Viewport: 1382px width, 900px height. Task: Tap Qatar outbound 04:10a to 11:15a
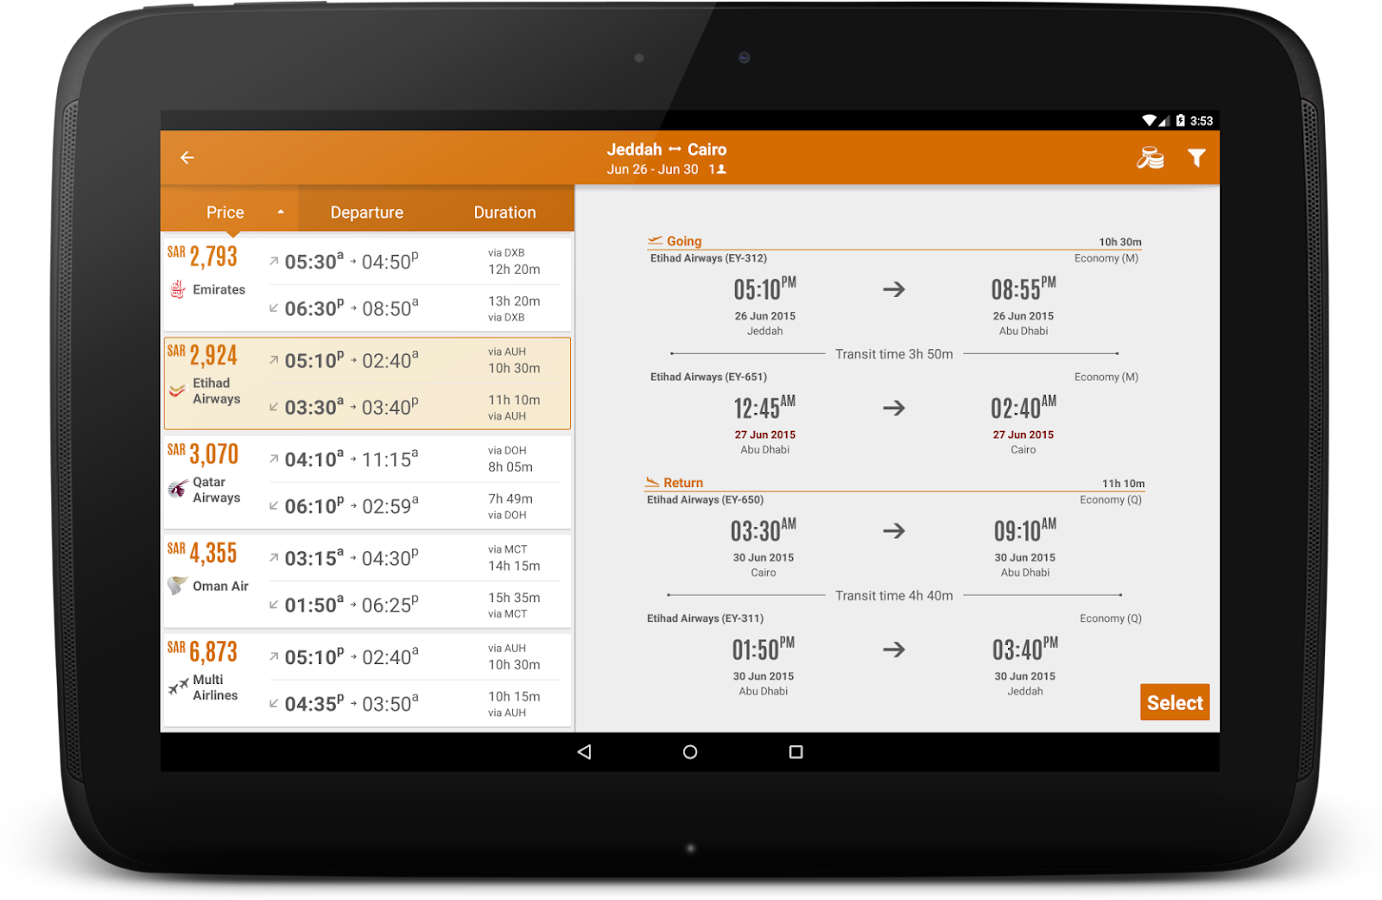(x=351, y=459)
